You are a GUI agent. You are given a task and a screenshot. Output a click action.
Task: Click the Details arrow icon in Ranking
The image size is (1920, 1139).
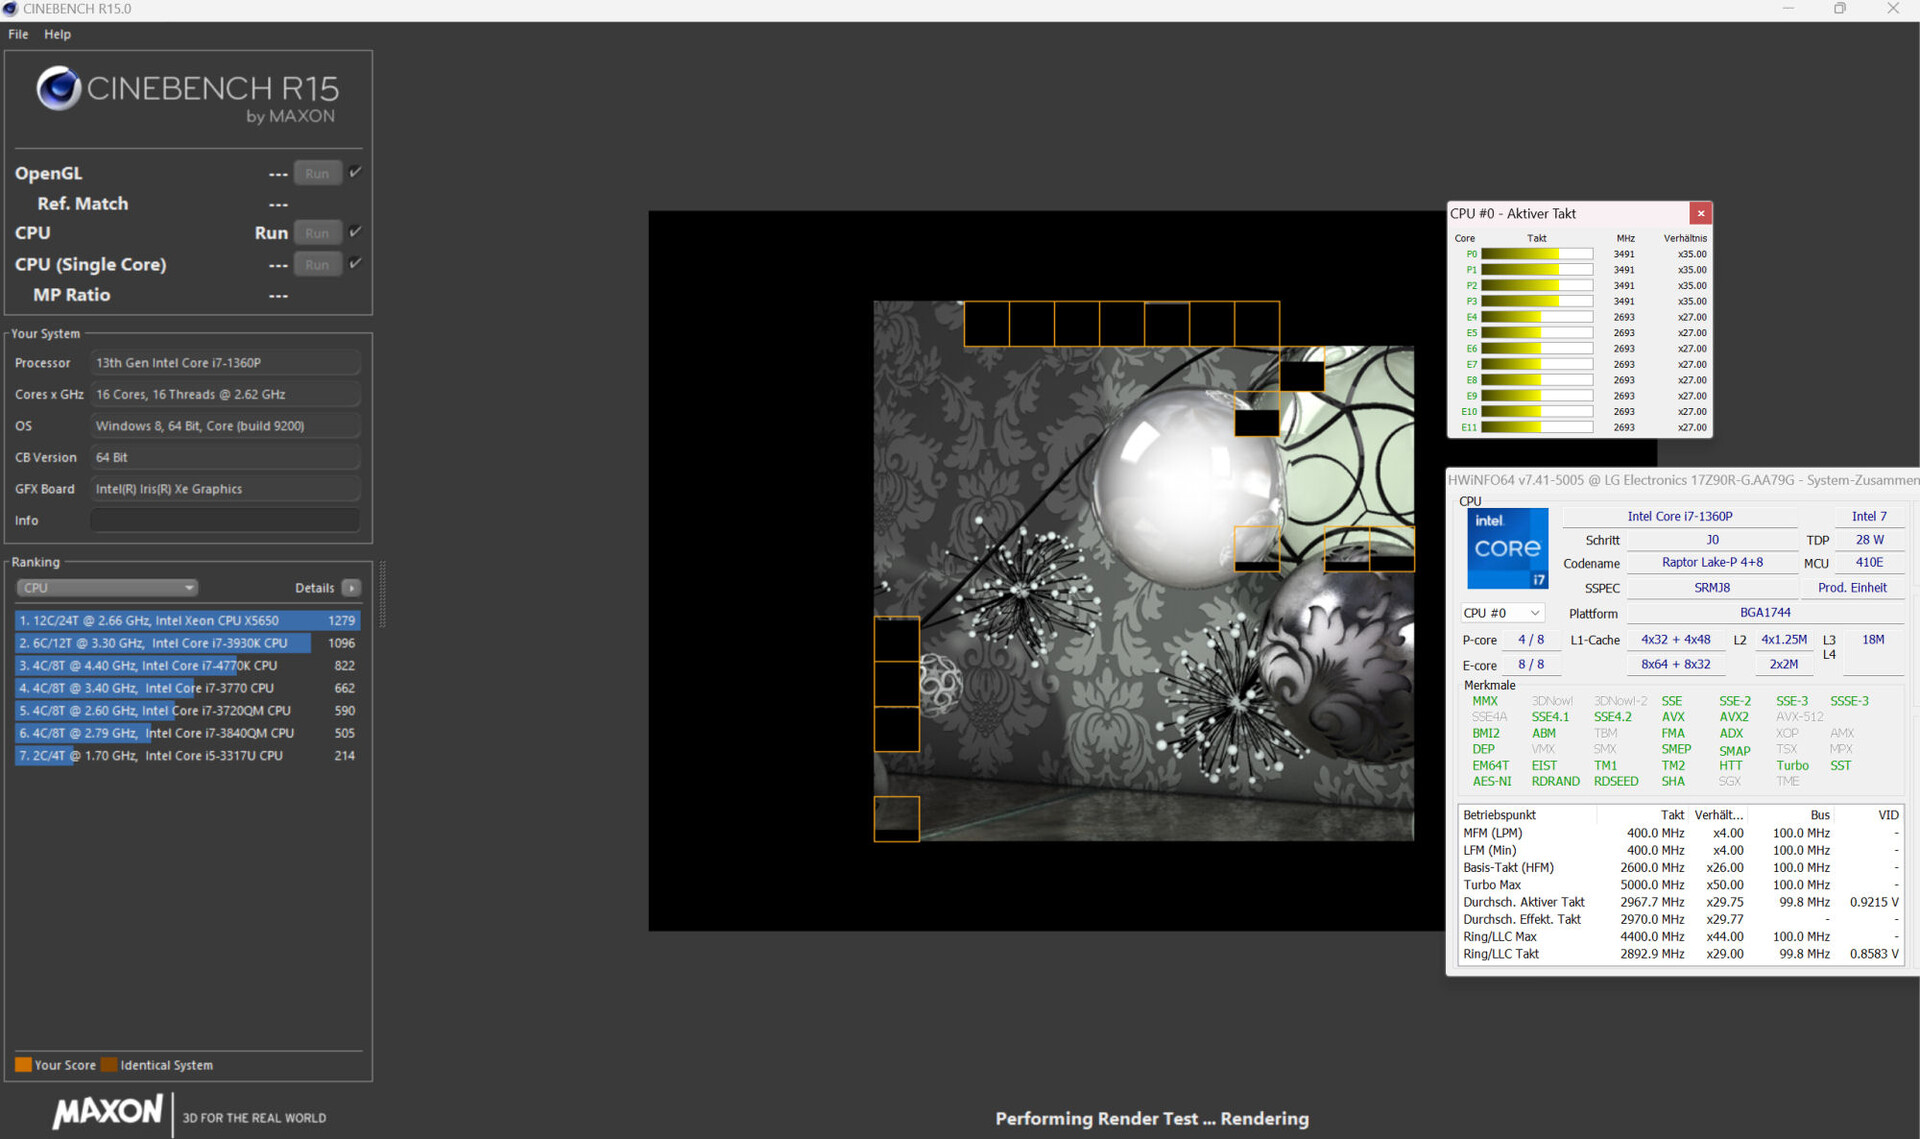(x=351, y=588)
